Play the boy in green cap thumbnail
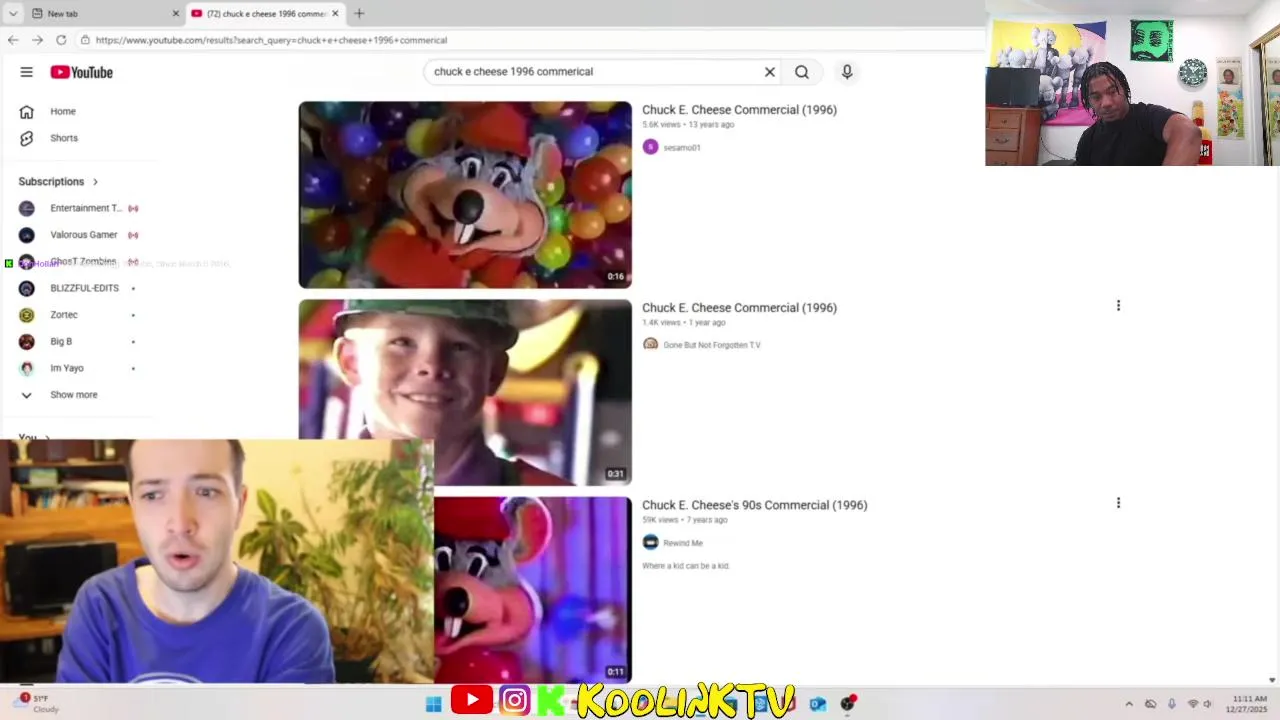Viewport: 1280px width, 720px height. click(x=465, y=392)
